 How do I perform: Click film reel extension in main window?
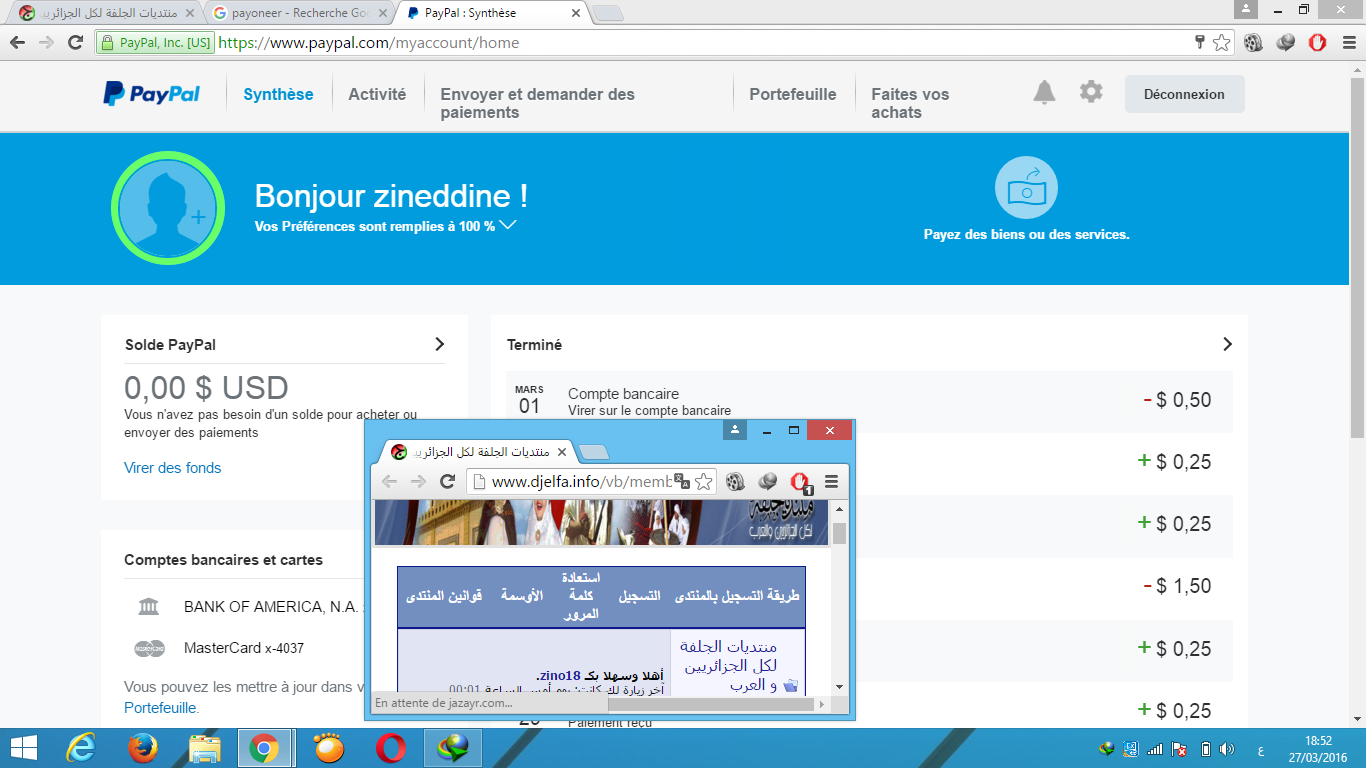pyautogui.click(x=1254, y=42)
